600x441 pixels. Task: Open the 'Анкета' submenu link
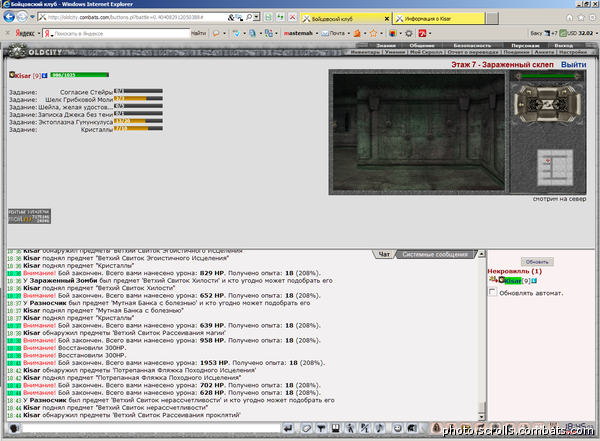pos(544,52)
